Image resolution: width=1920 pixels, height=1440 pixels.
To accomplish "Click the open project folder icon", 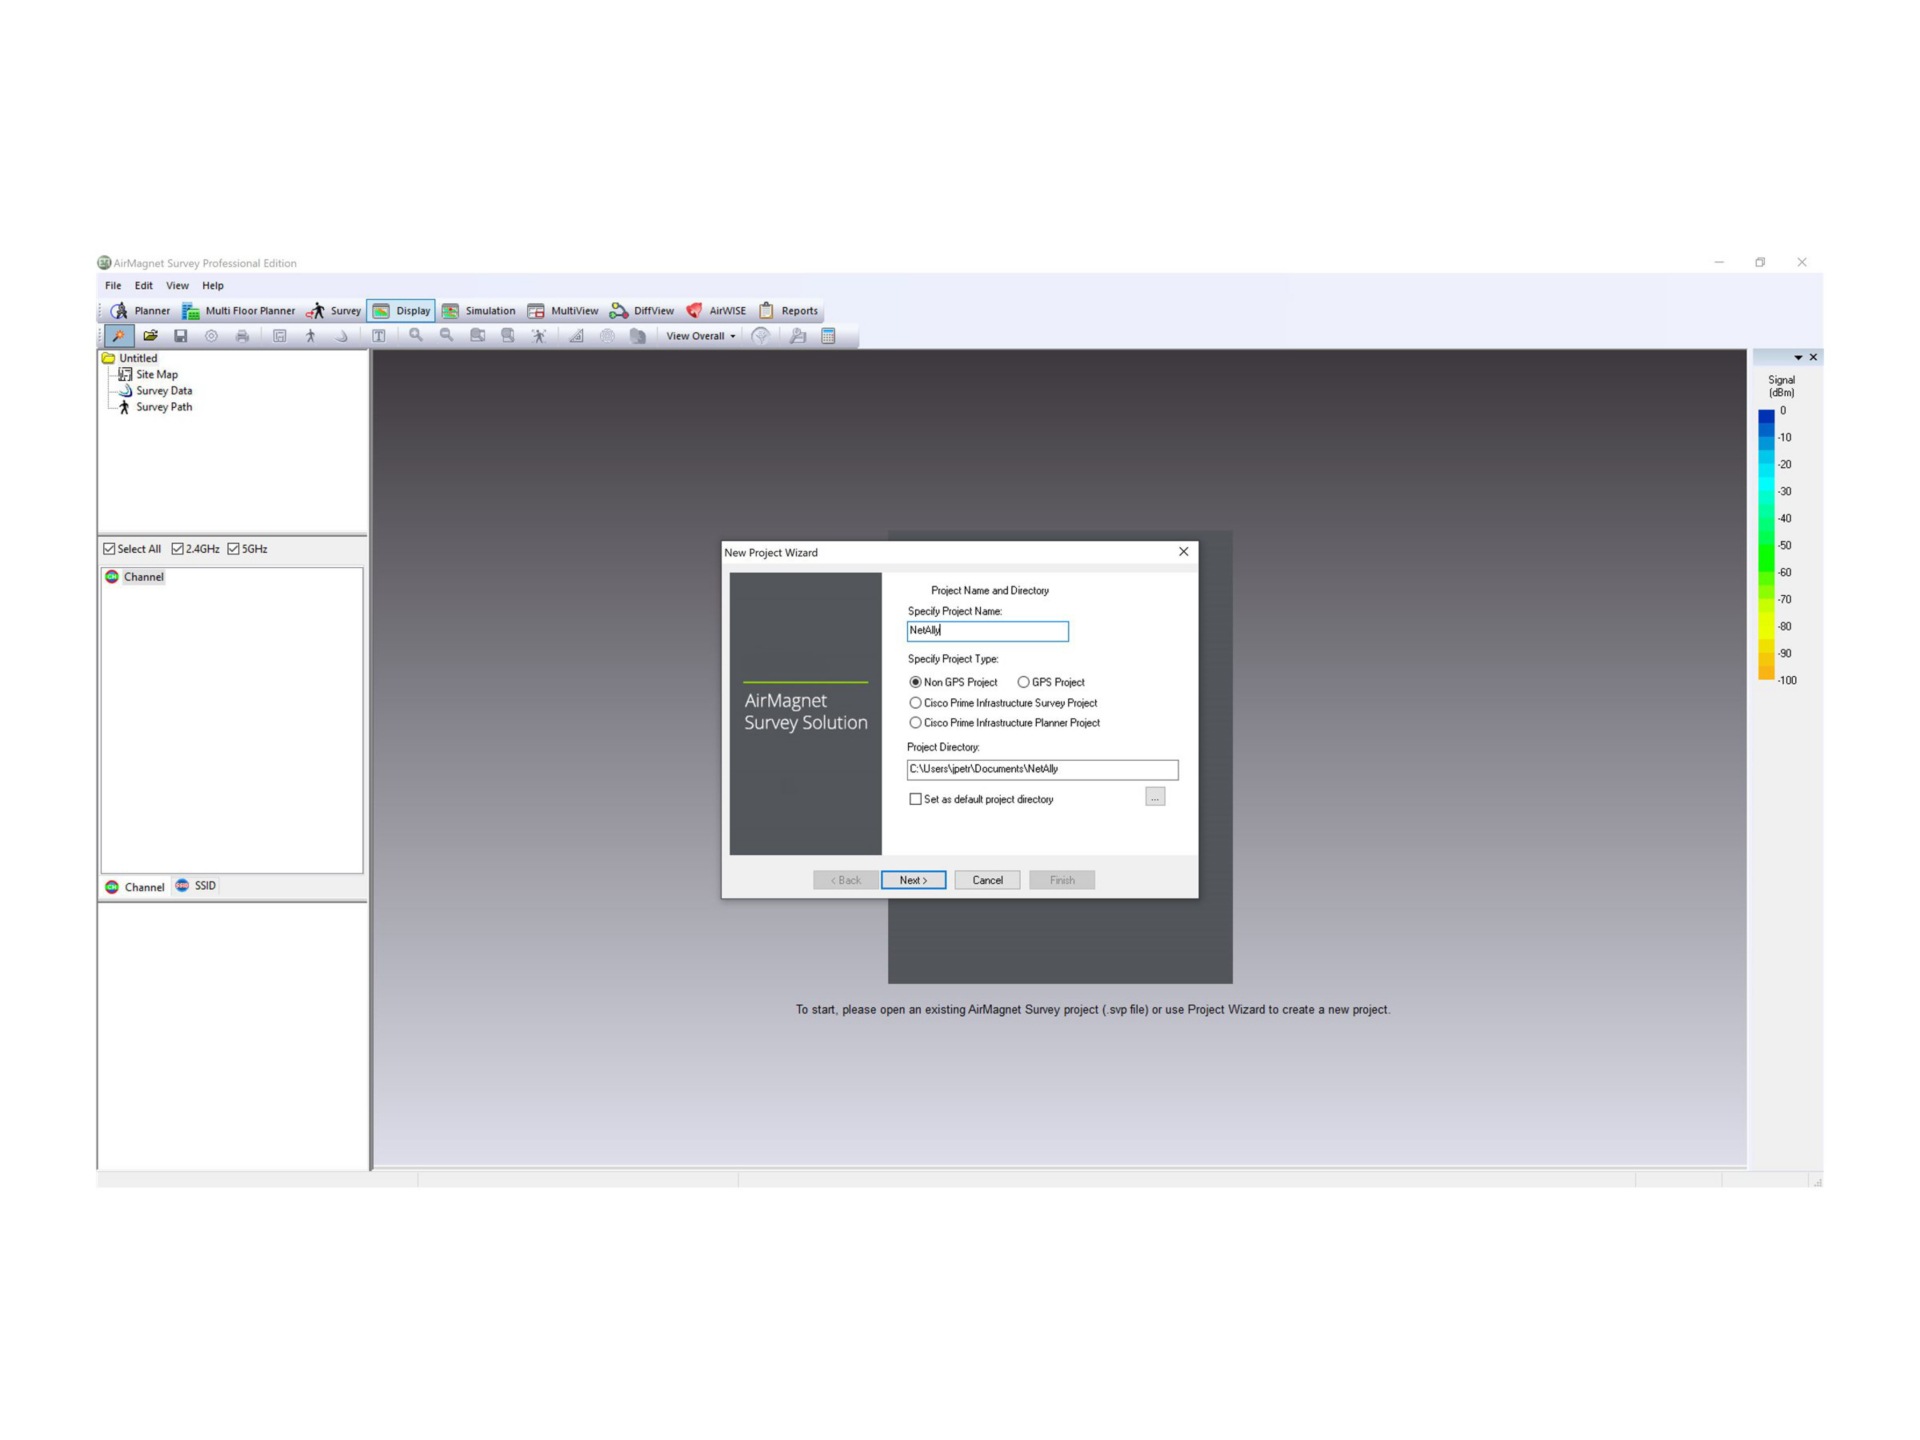I will coord(150,336).
